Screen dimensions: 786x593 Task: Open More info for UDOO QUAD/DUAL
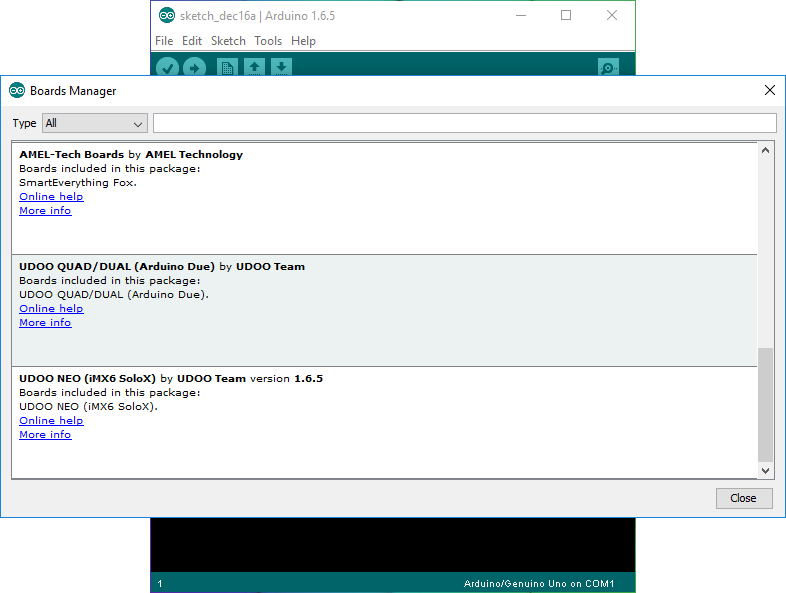point(45,322)
